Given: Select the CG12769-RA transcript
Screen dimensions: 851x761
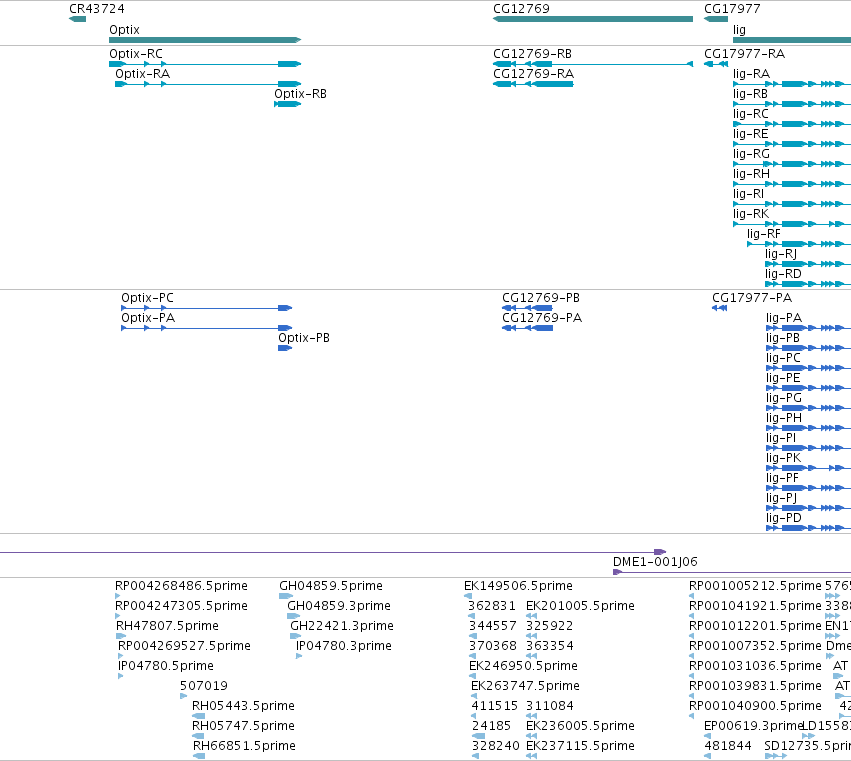Looking at the screenshot, I should [x=533, y=84].
